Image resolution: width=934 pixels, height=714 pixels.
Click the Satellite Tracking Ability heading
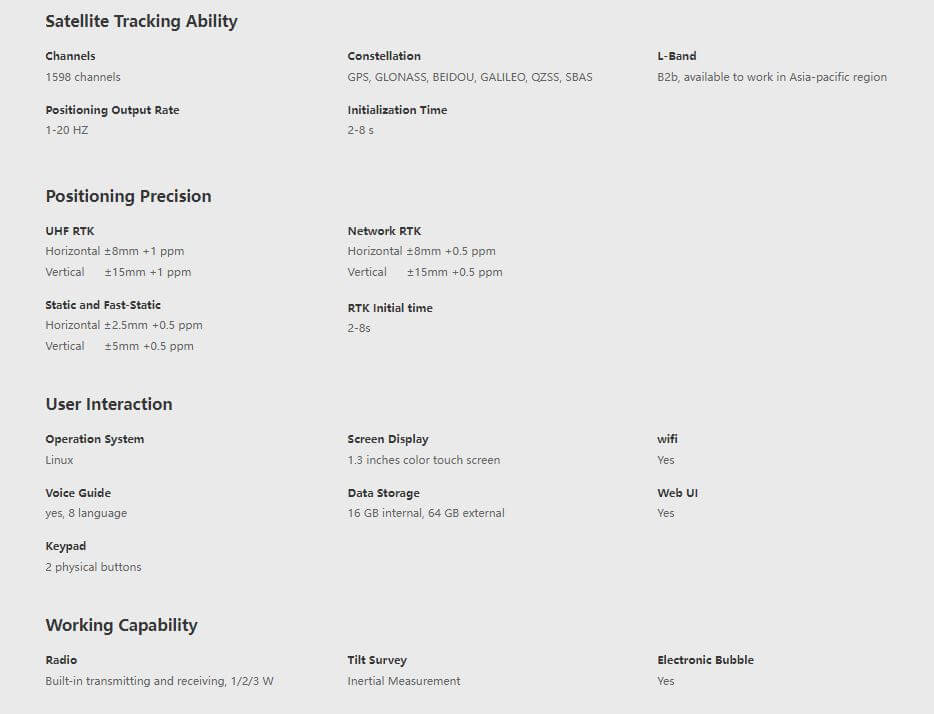tap(141, 21)
